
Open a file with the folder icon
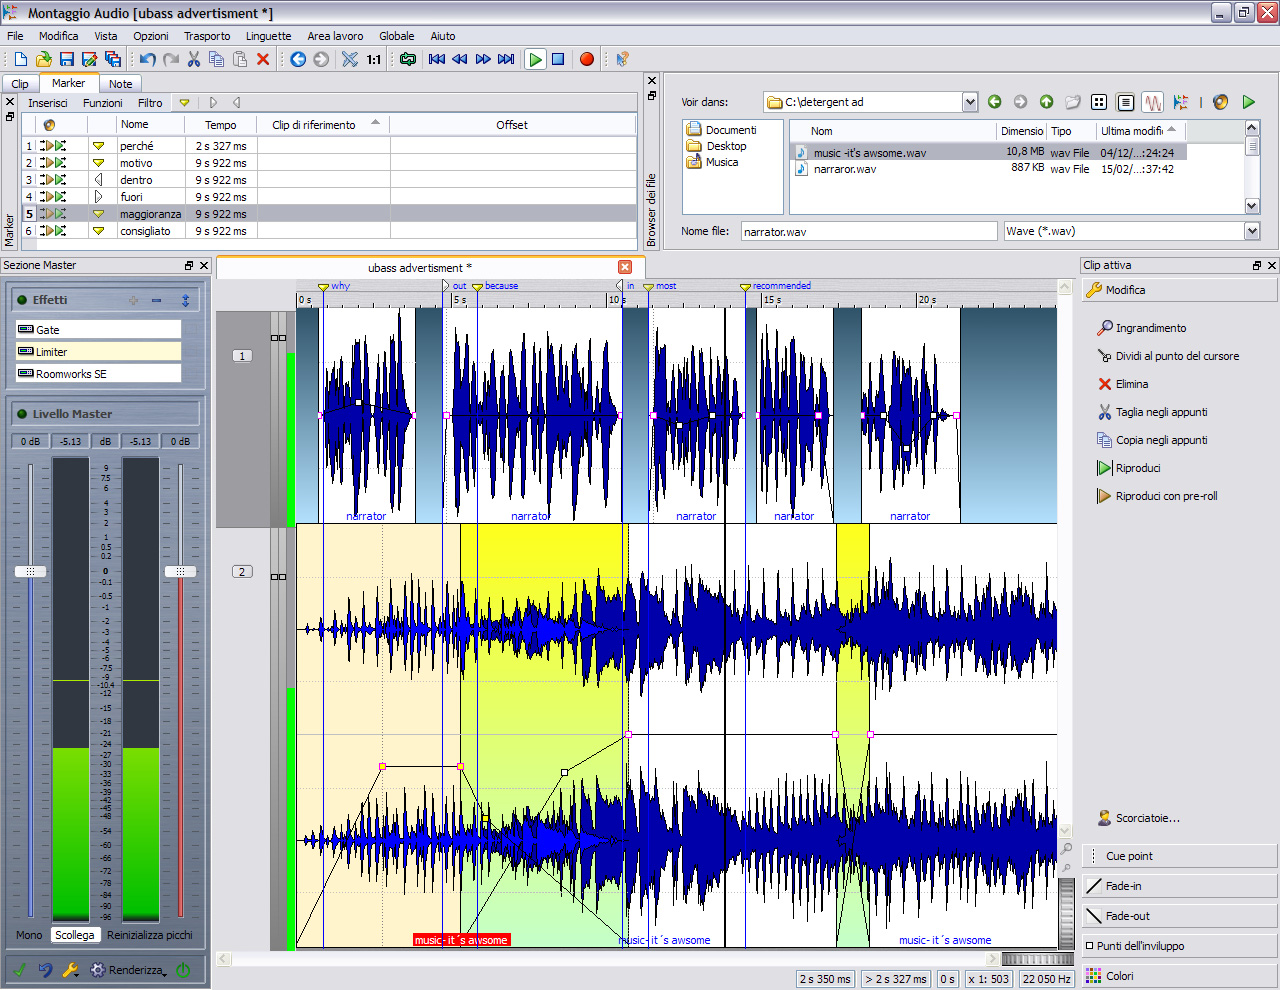click(x=43, y=59)
